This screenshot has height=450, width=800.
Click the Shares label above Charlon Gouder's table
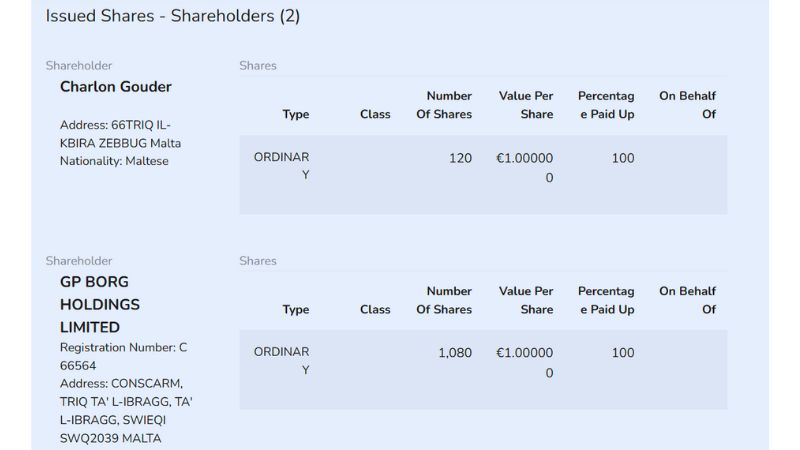pos(258,66)
